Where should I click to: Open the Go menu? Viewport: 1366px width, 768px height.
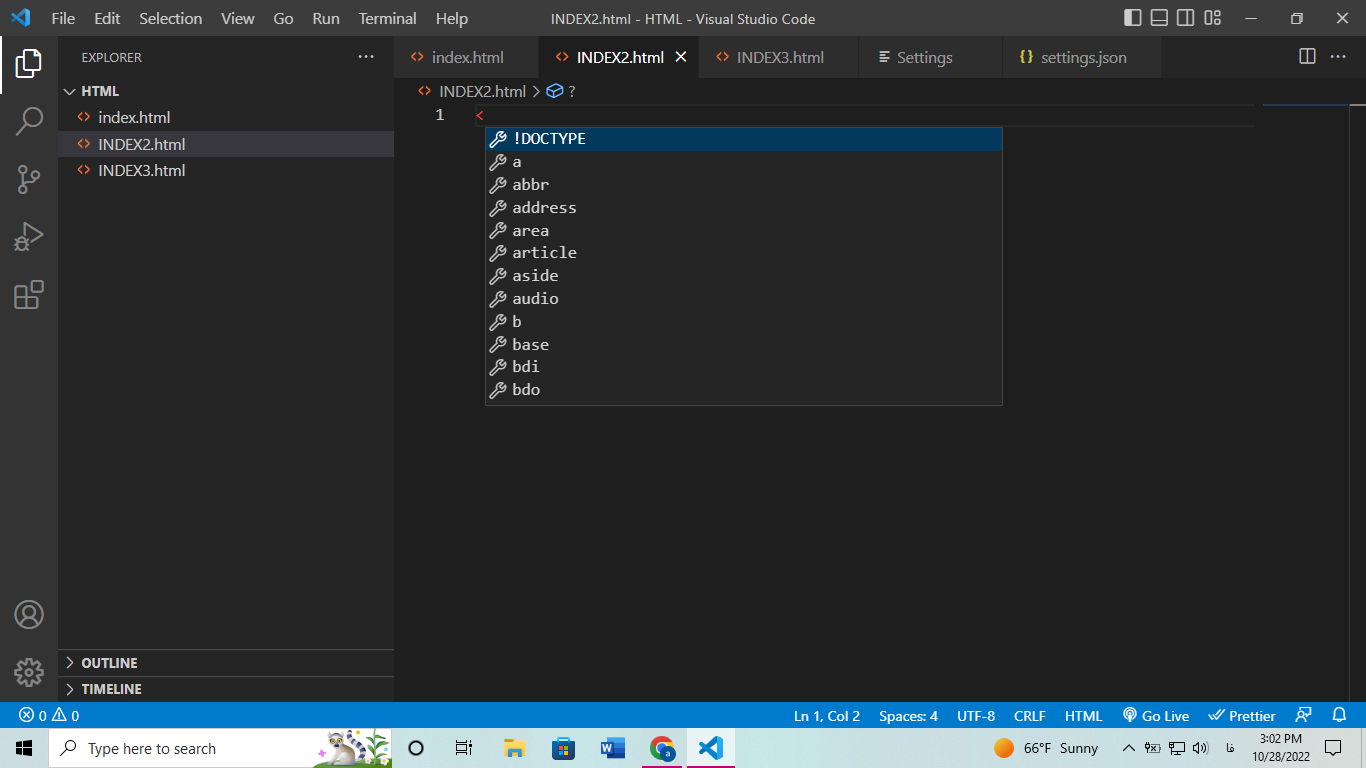tap(283, 19)
